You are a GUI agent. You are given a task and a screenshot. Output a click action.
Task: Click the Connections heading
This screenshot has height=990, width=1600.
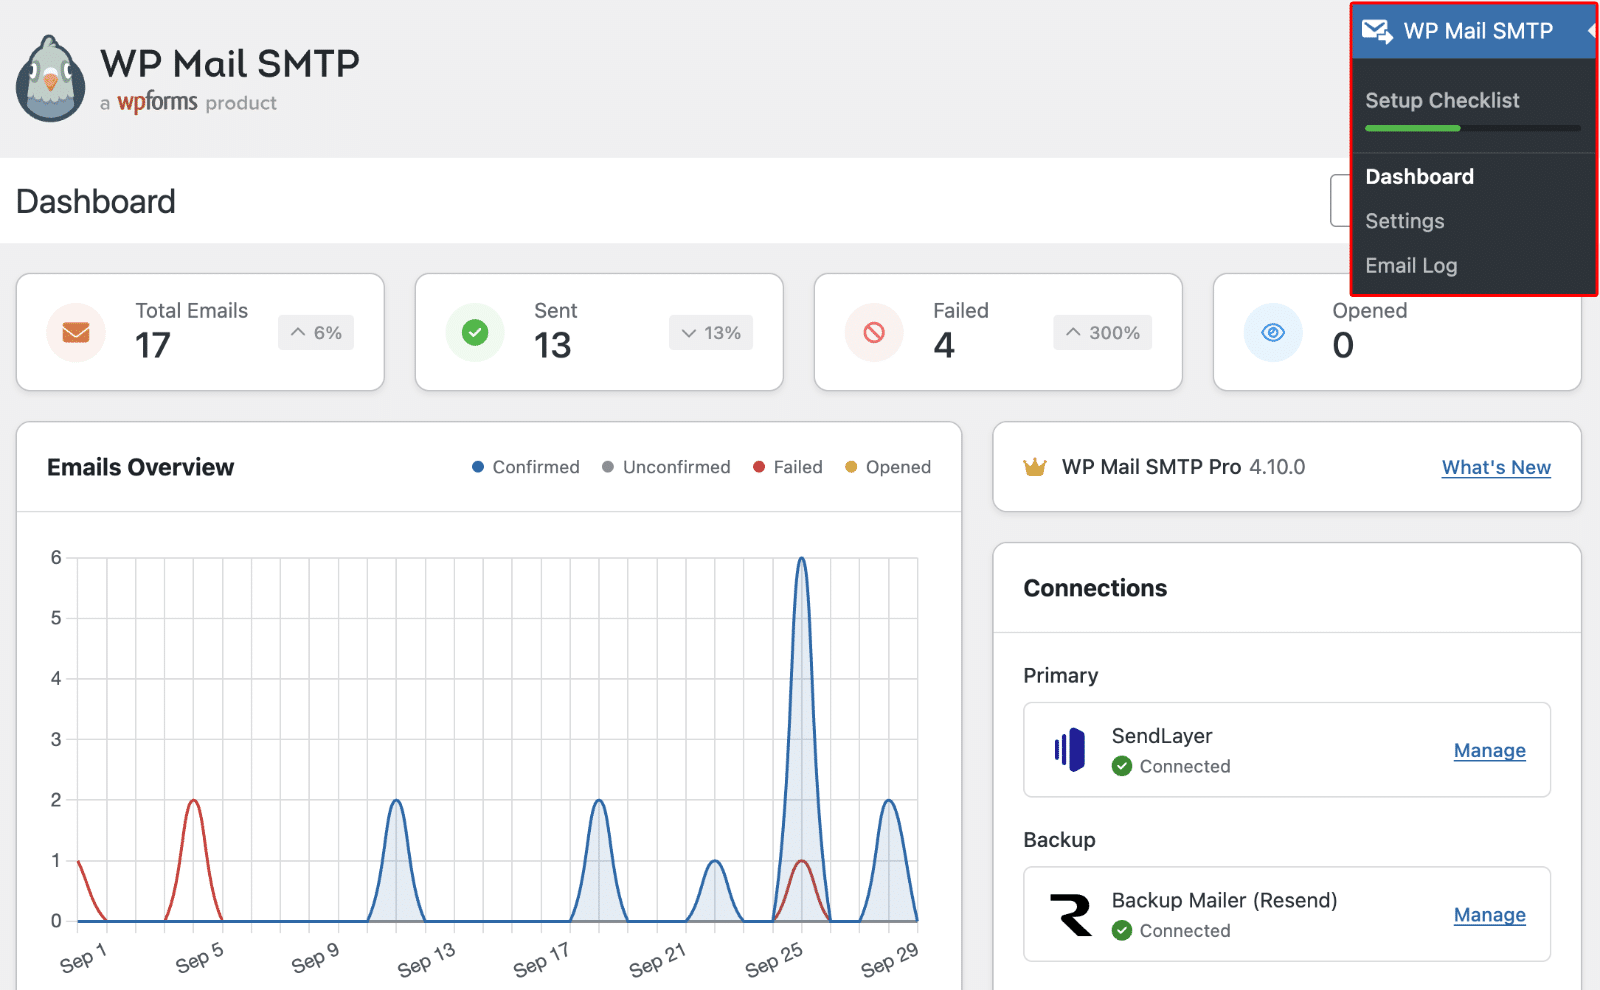(1095, 588)
